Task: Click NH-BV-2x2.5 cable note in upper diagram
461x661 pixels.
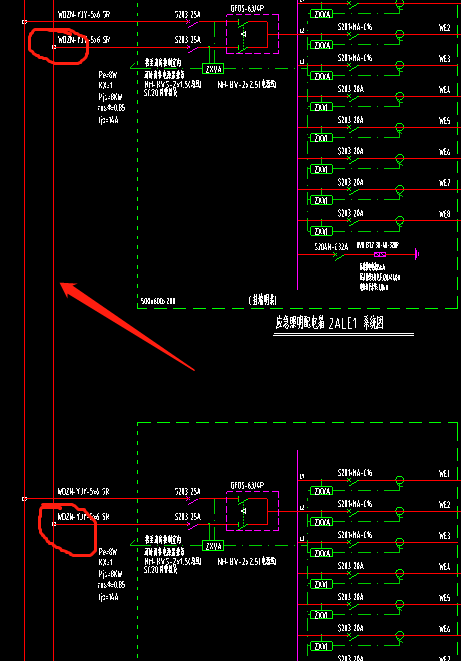Action: pos(247,85)
